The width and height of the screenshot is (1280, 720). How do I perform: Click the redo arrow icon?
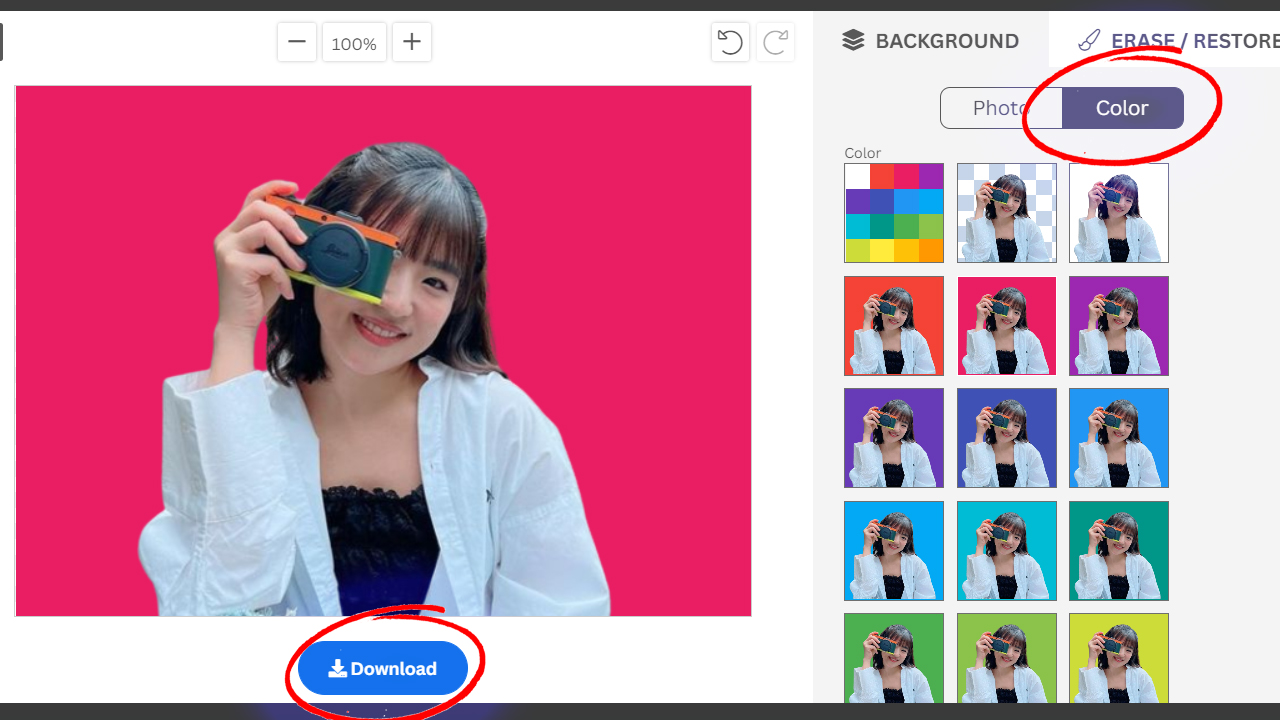point(776,43)
